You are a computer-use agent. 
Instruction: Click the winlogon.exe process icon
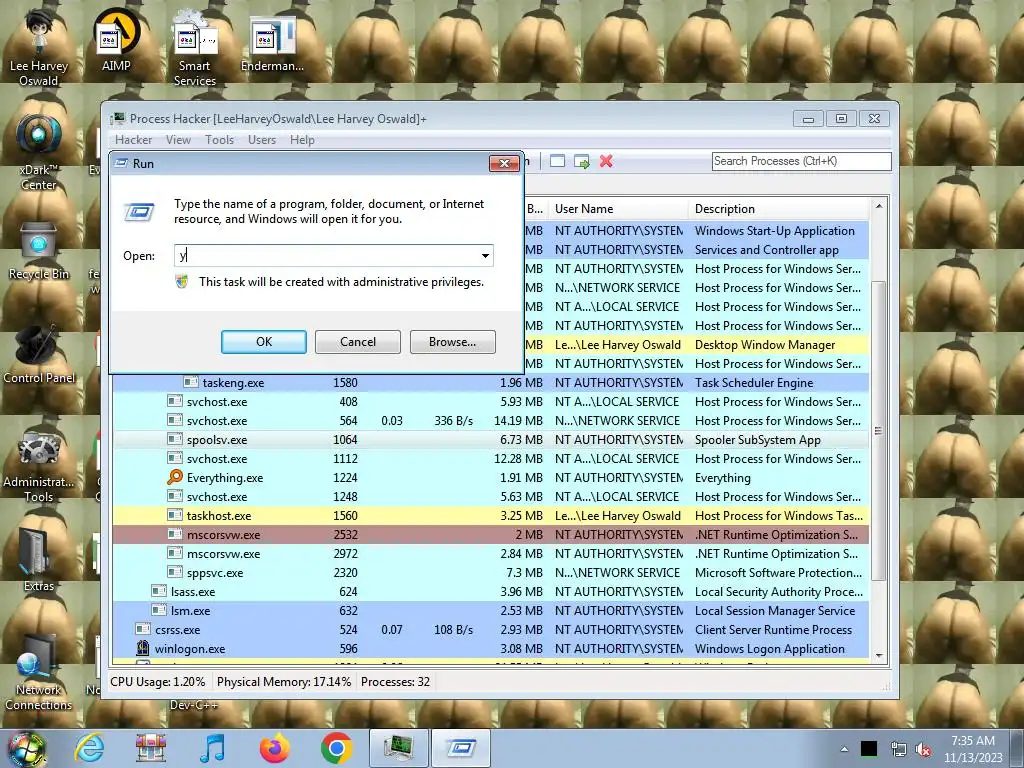pos(142,648)
